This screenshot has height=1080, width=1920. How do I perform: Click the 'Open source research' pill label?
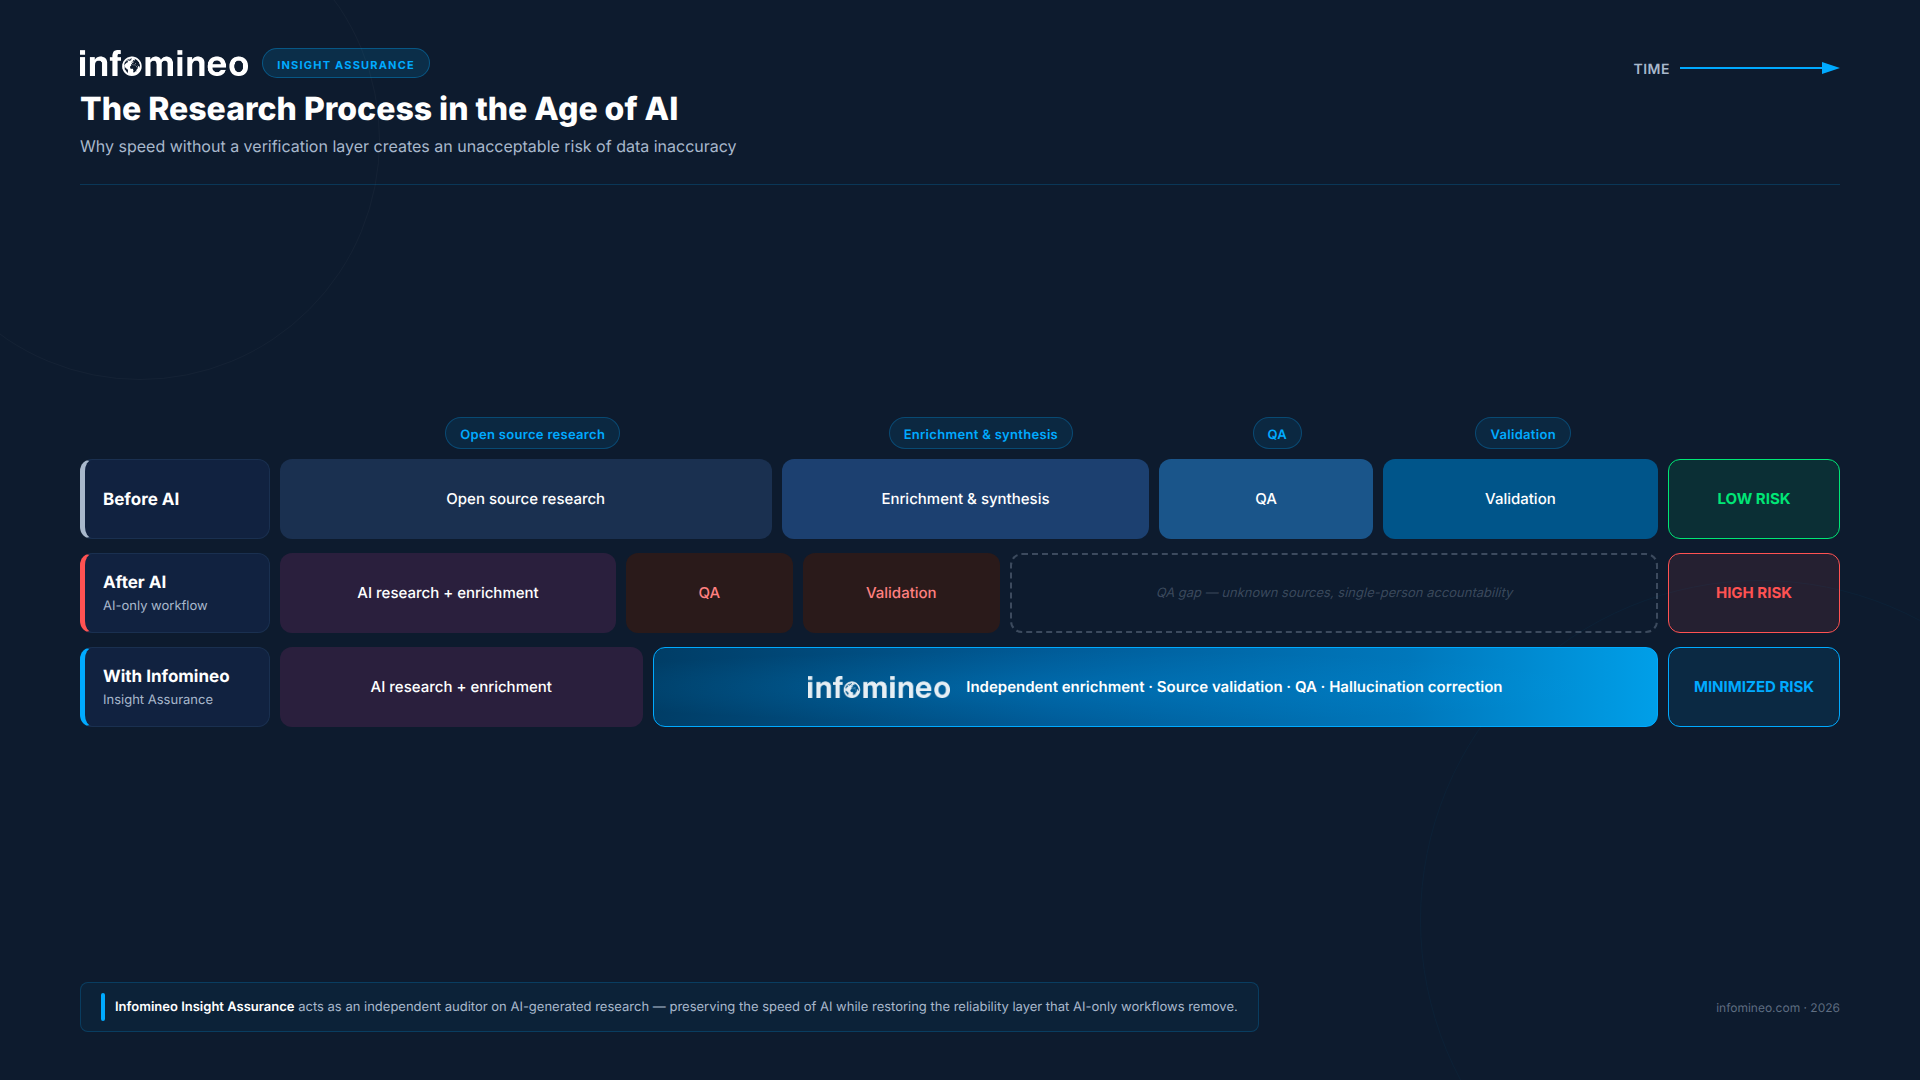(532, 434)
